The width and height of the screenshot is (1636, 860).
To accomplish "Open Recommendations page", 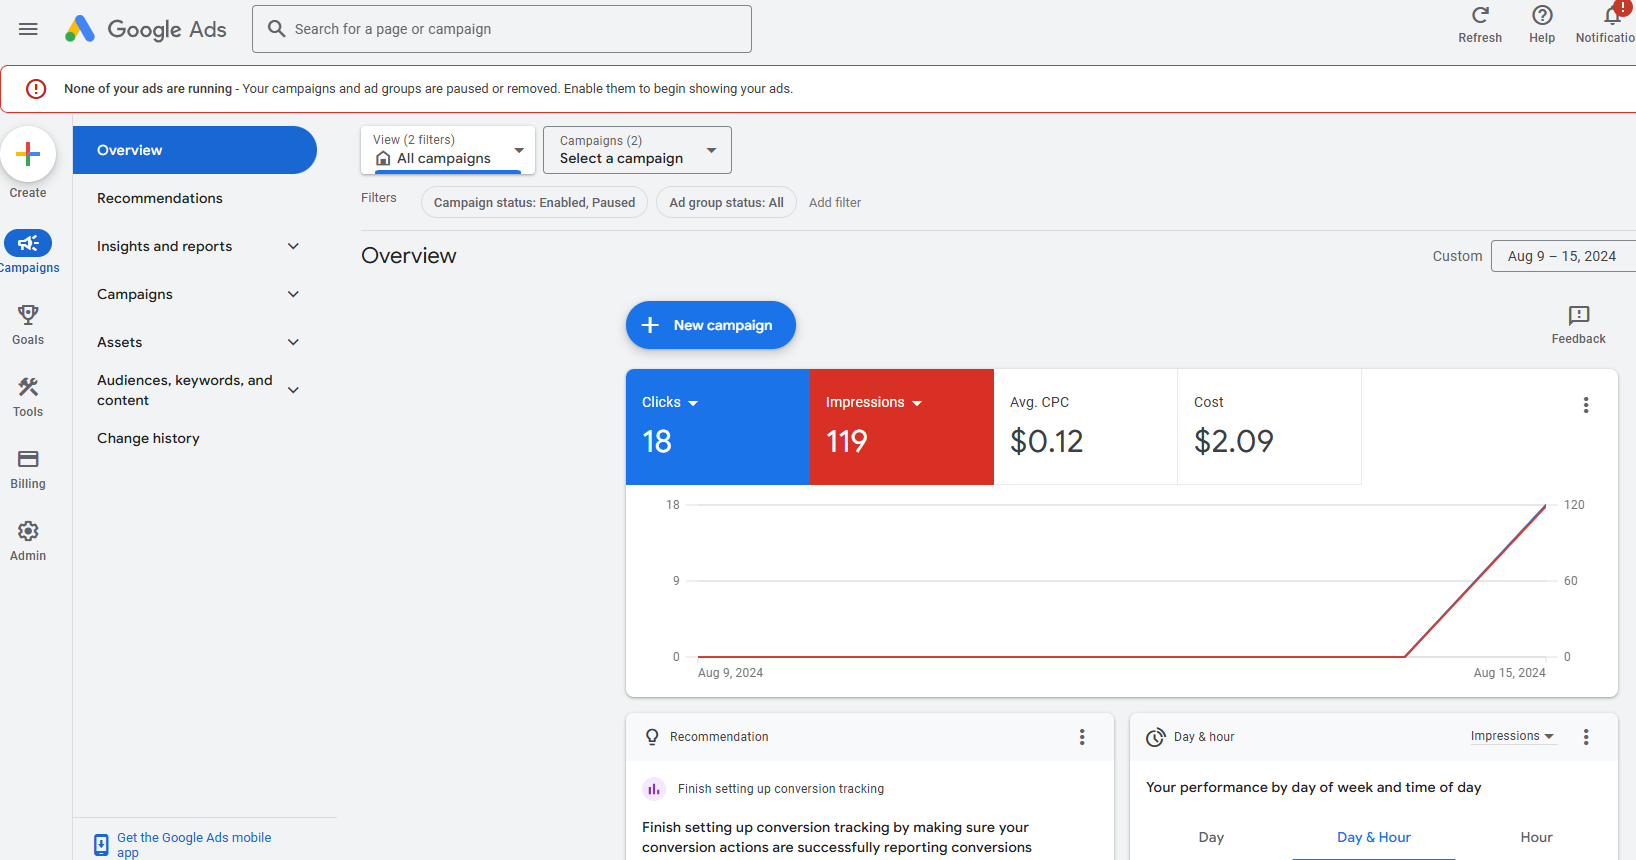I will 160,198.
